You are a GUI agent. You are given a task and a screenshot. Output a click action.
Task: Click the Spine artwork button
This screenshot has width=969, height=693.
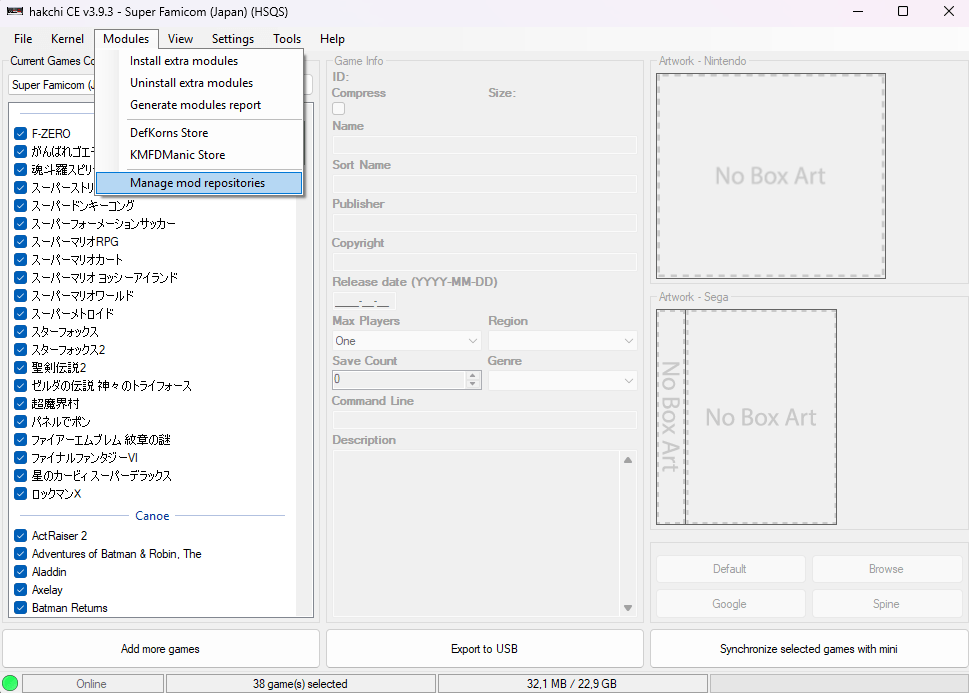pyautogui.click(x=886, y=604)
